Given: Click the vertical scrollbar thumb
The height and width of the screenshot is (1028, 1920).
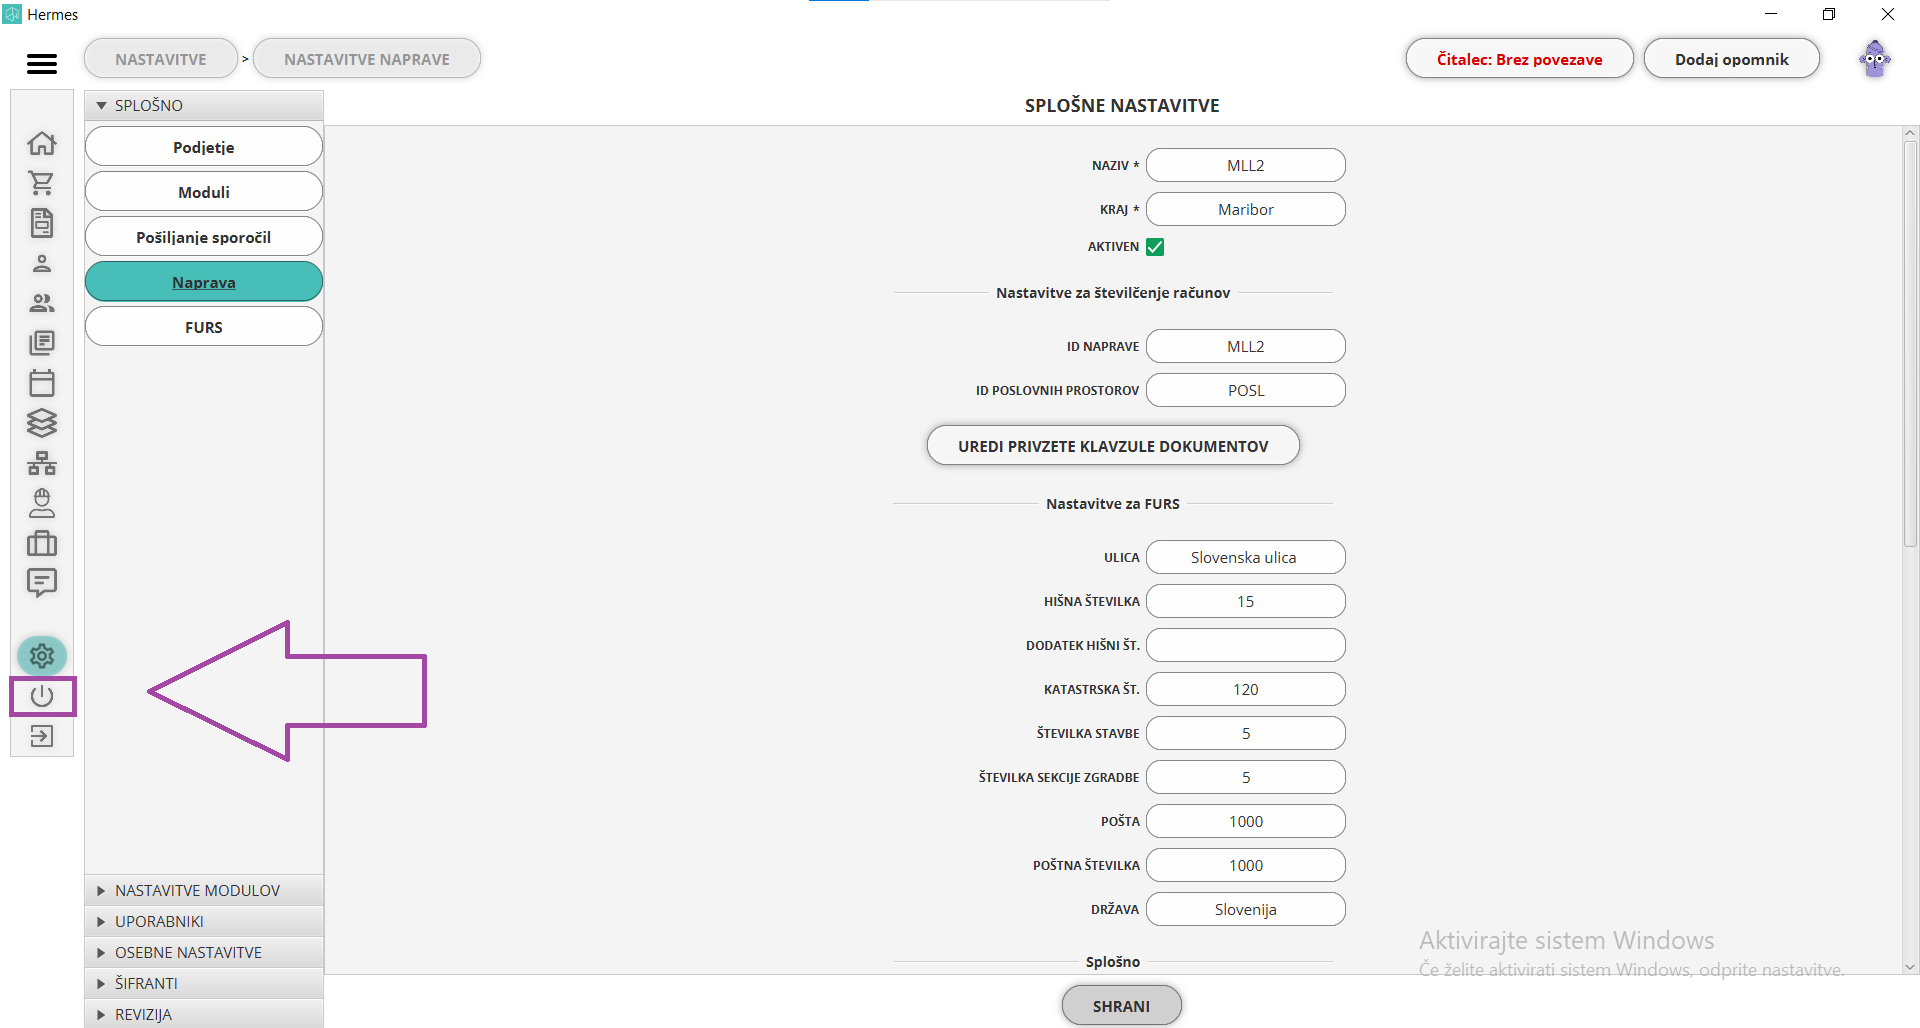Looking at the screenshot, I should pos(1910,343).
